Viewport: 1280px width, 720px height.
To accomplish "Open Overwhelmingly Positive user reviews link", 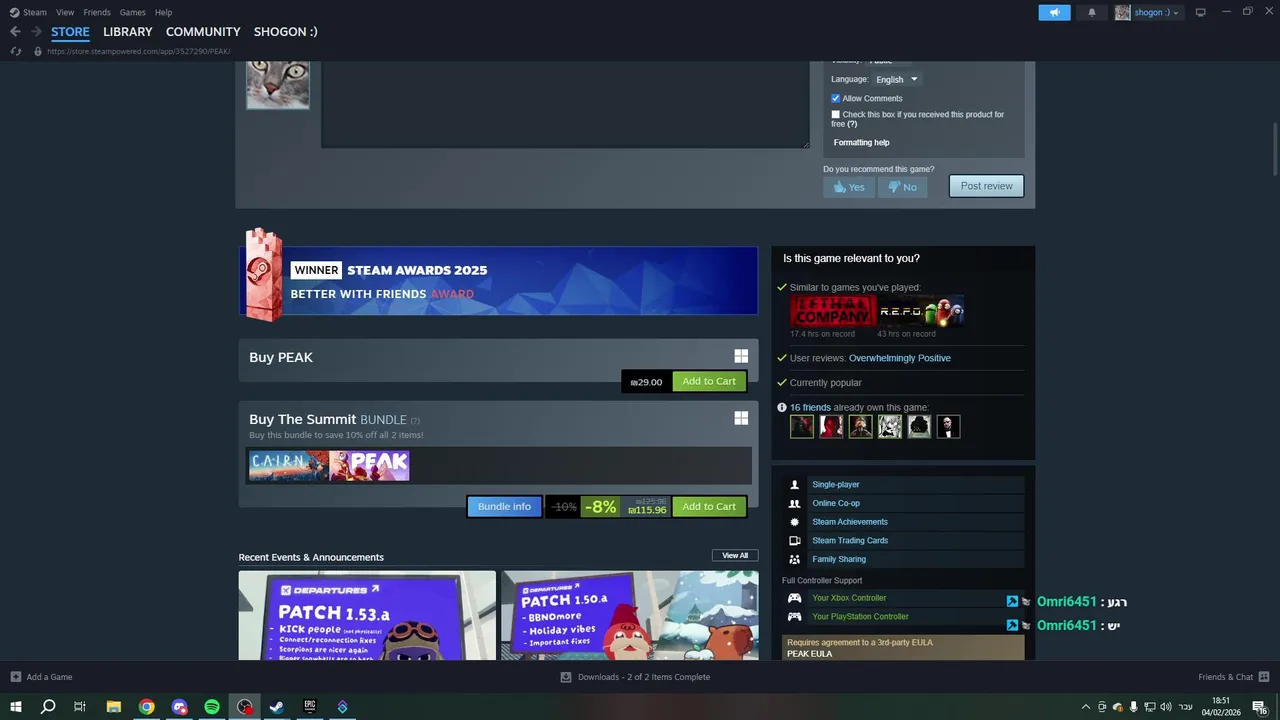I will click(x=900, y=358).
